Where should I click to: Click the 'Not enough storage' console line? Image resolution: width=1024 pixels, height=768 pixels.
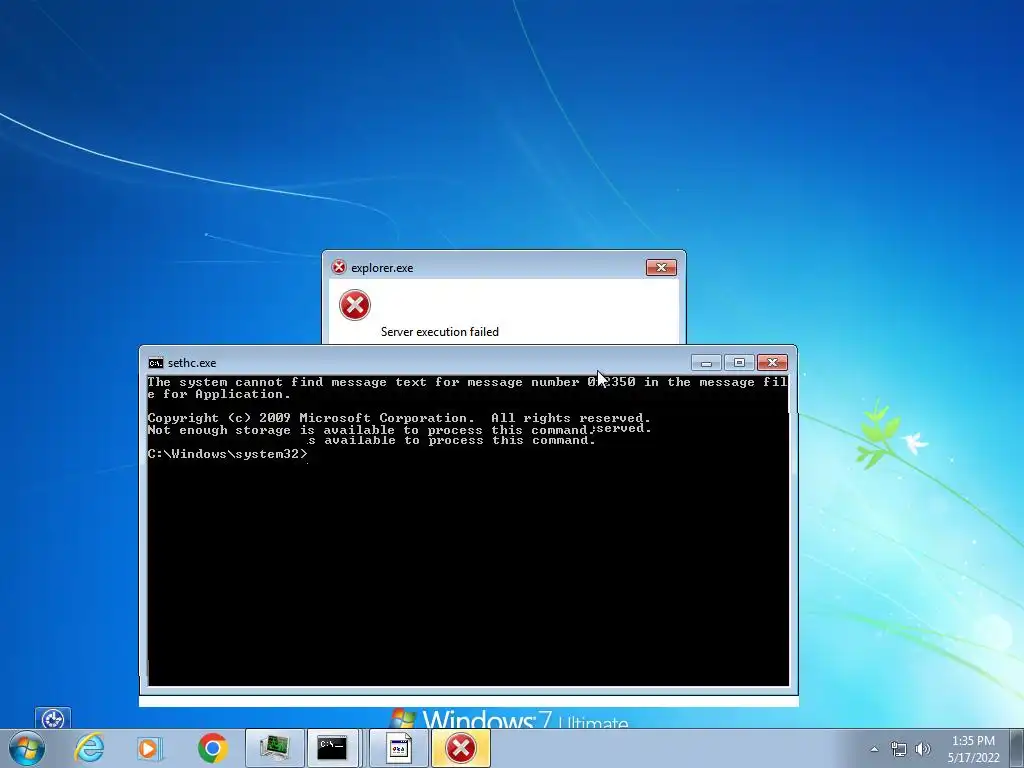click(372, 430)
